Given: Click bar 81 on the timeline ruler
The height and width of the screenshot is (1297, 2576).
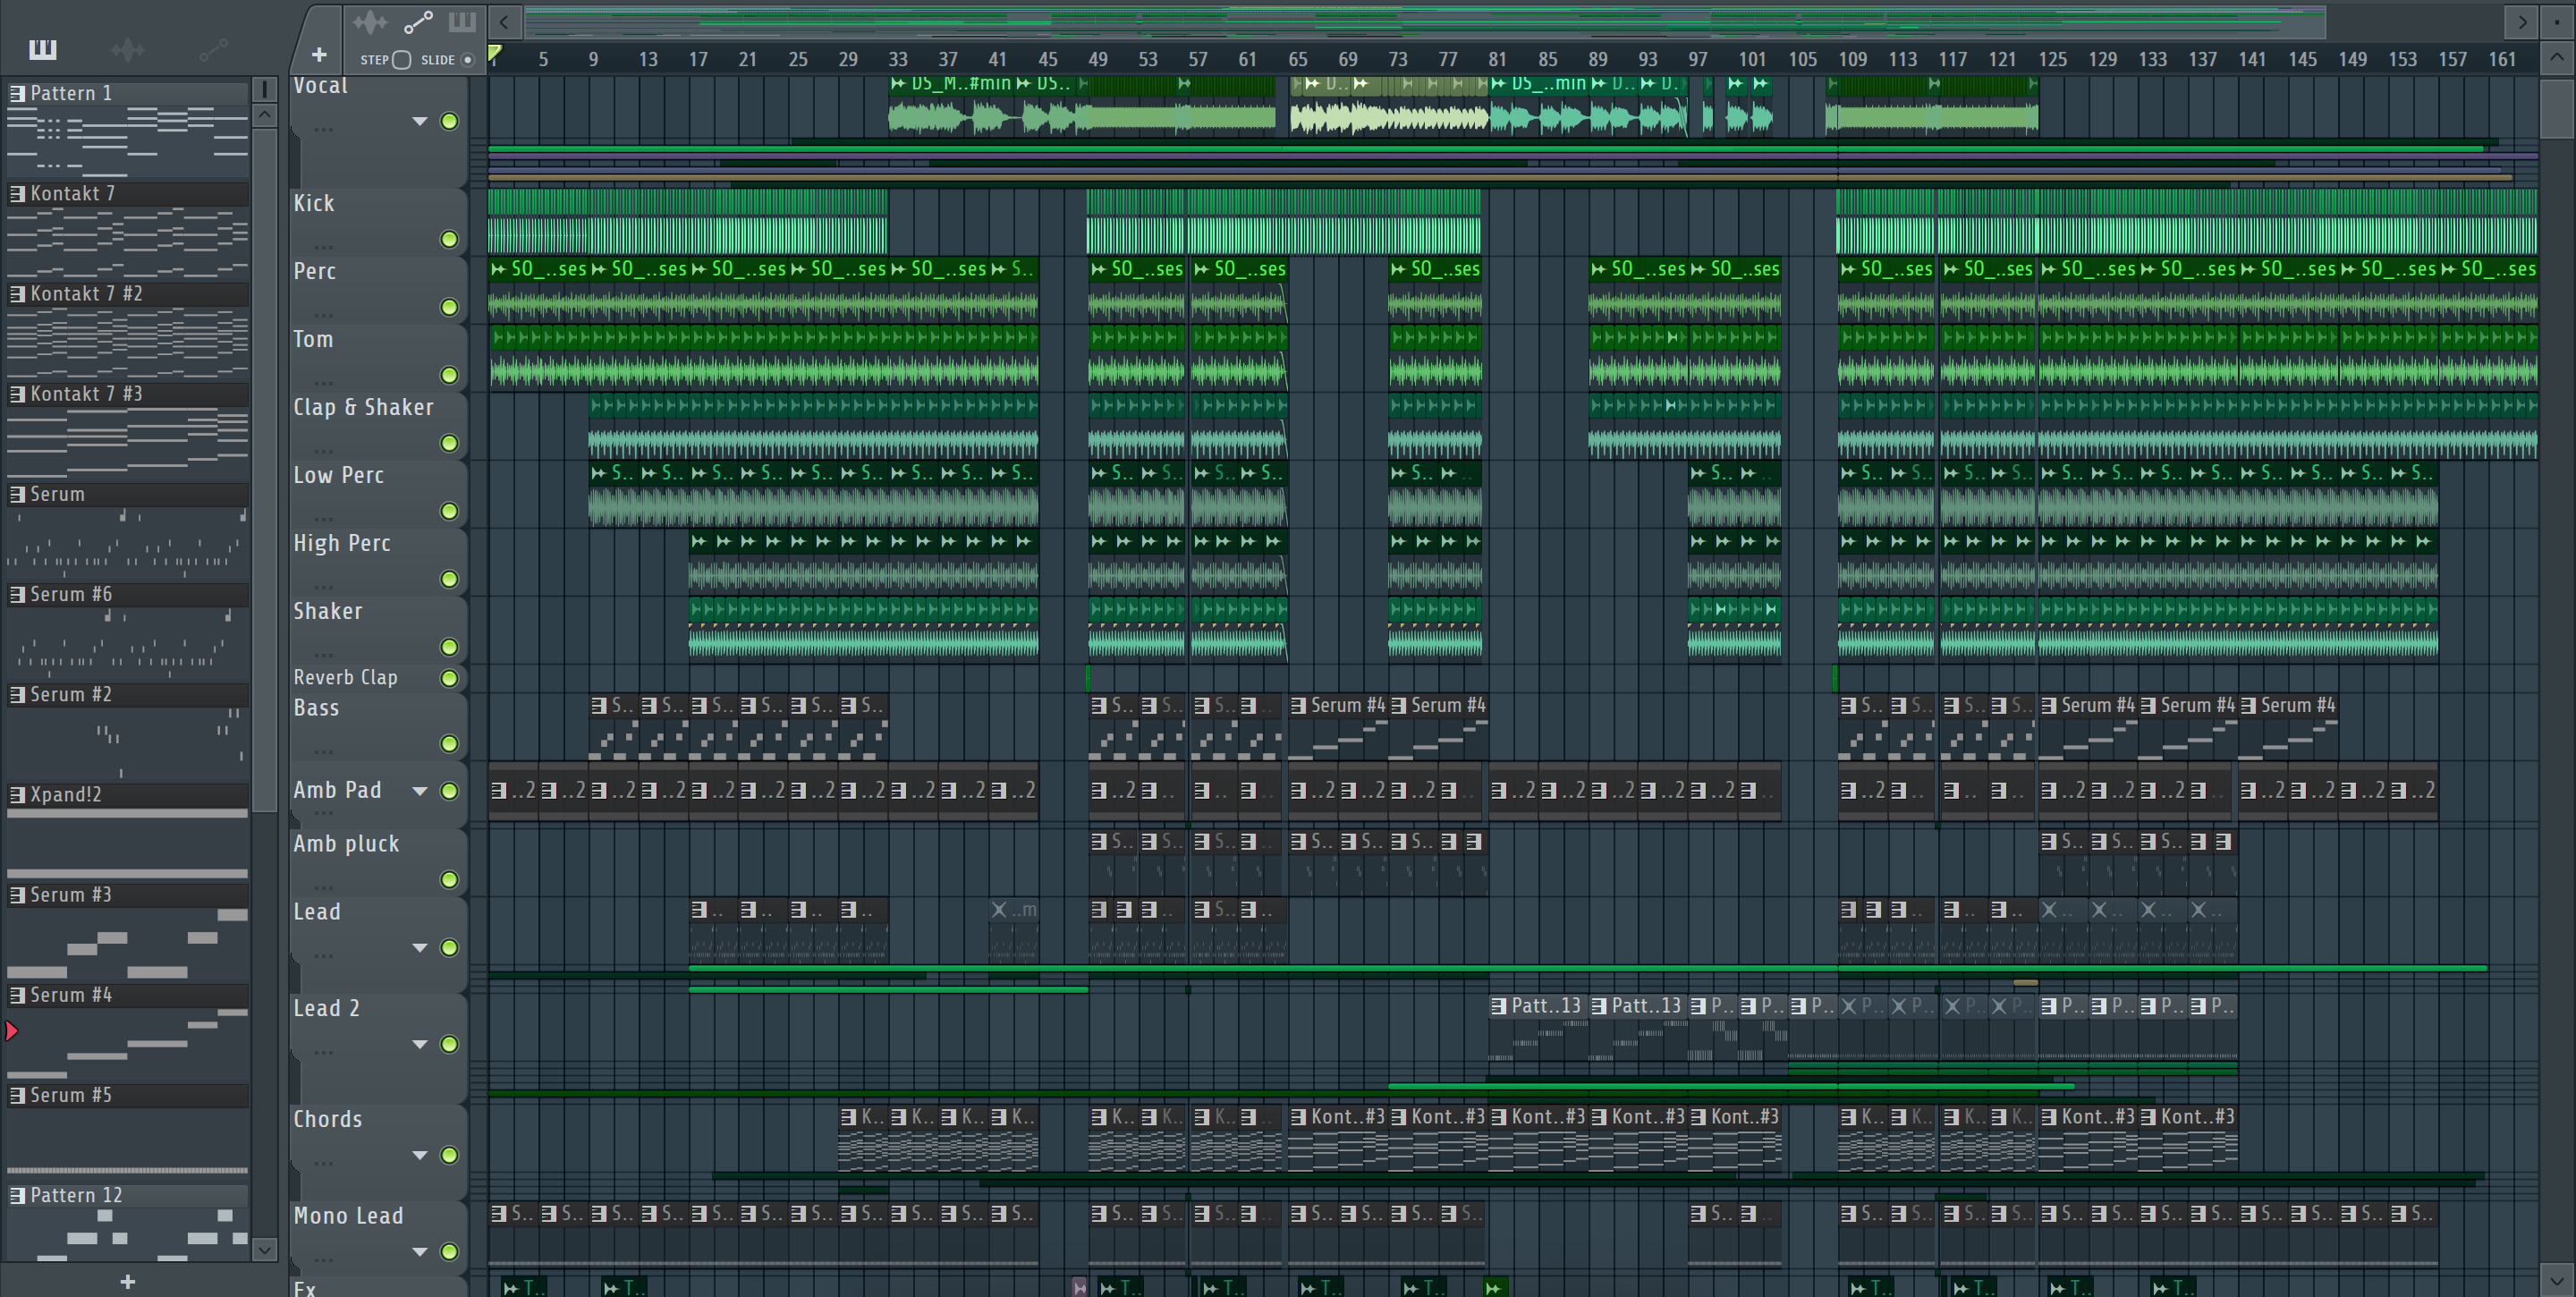Looking at the screenshot, I should (x=1496, y=60).
